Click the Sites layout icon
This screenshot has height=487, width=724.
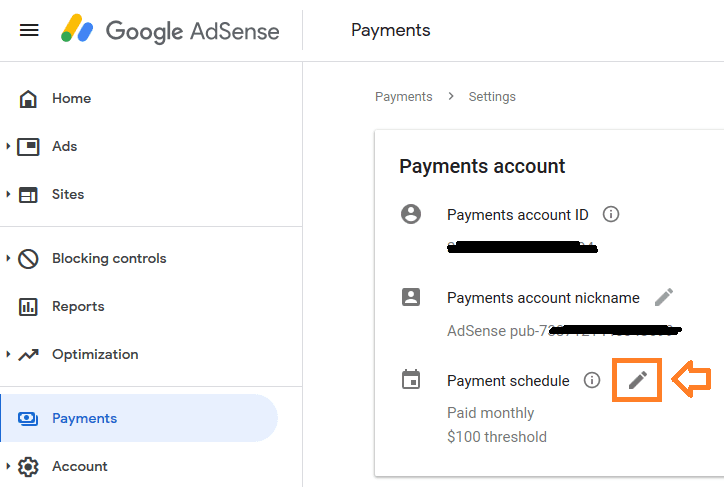point(28,195)
